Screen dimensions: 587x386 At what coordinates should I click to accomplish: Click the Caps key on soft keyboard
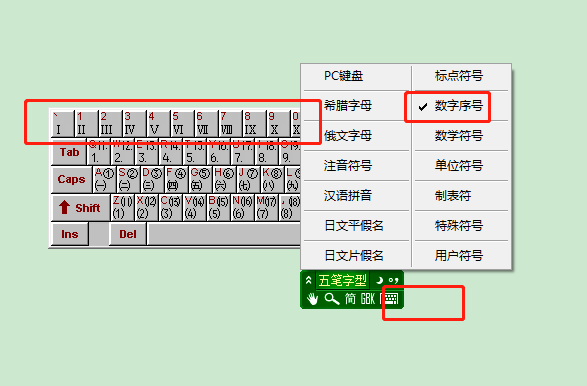pos(72,179)
